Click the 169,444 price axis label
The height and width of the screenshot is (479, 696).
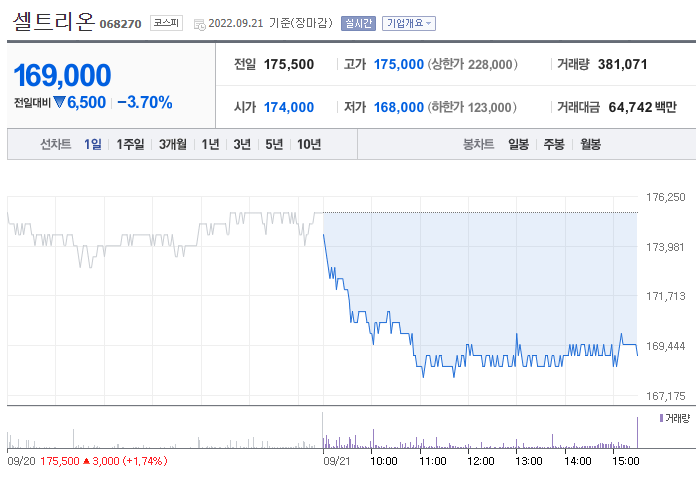(666, 346)
